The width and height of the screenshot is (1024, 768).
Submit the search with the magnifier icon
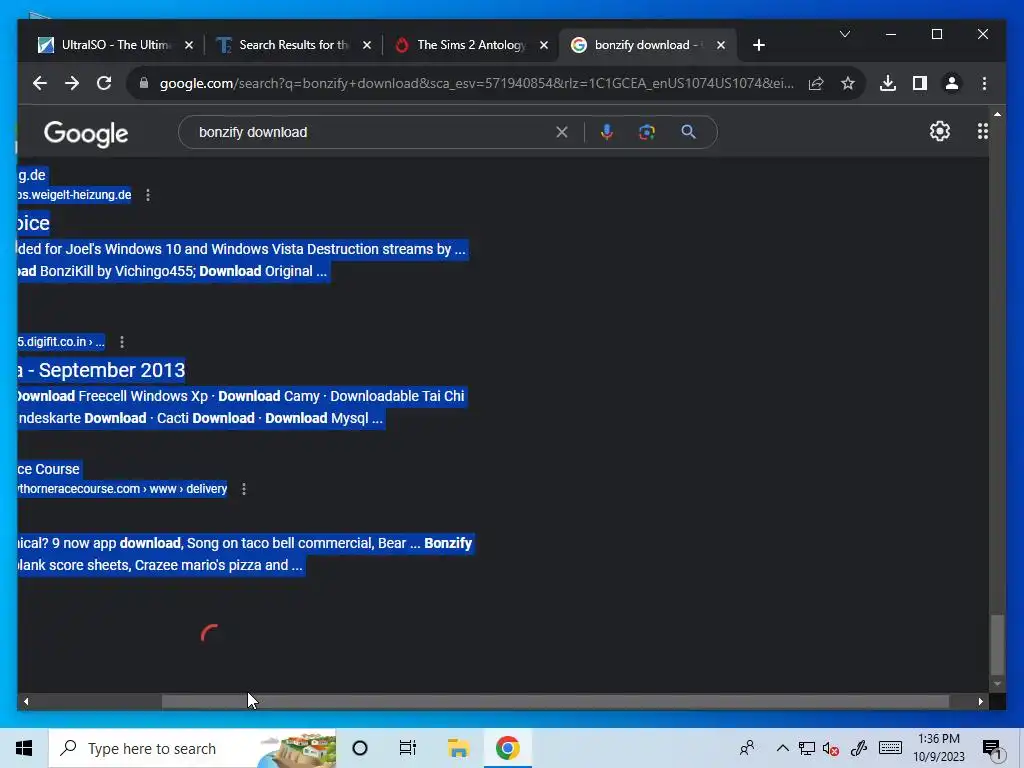pos(688,132)
